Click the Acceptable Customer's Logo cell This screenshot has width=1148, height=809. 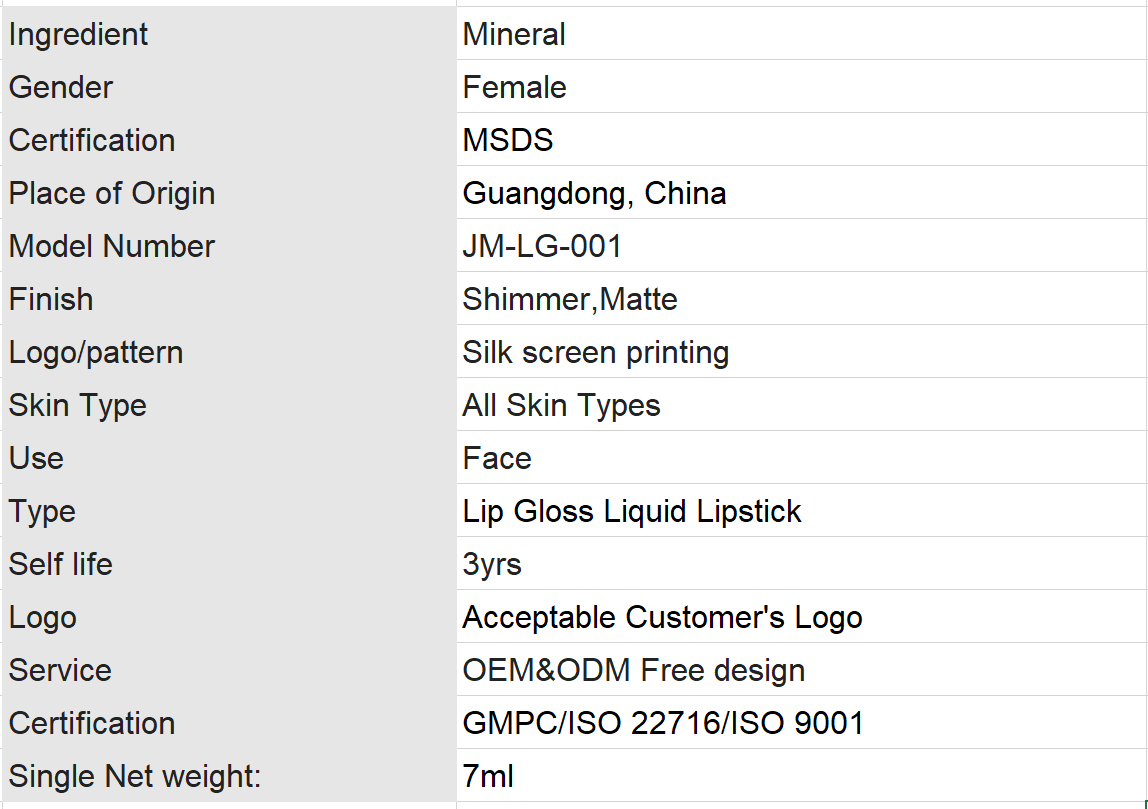pos(802,616)
